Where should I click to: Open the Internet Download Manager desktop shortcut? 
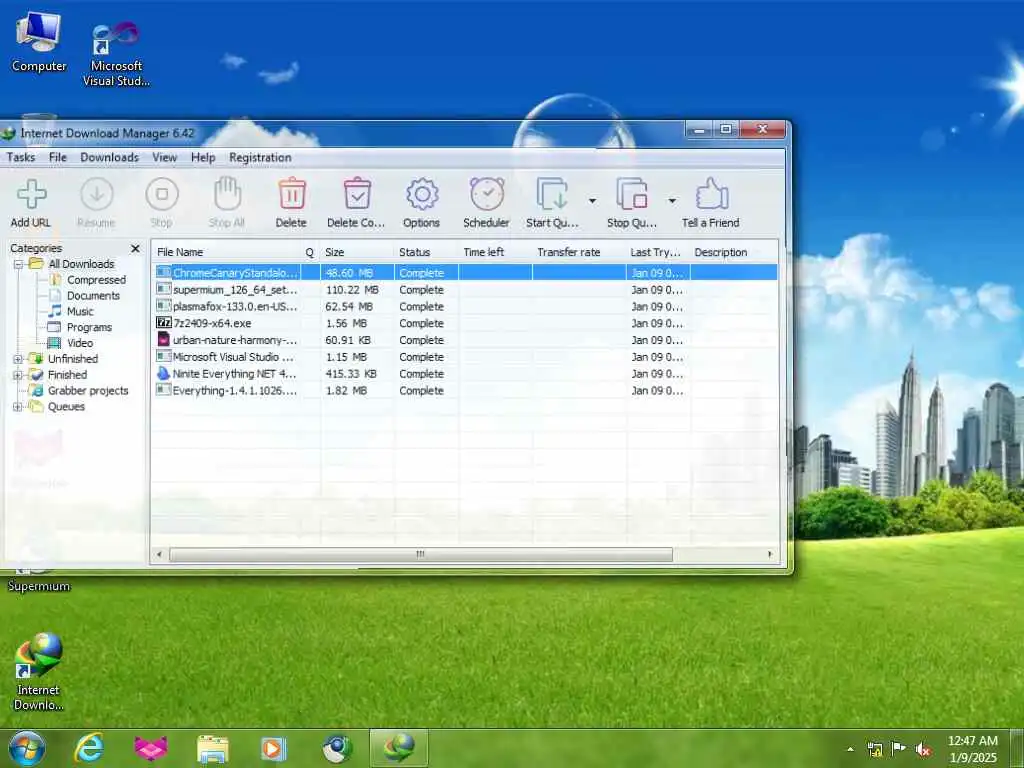click(x=39, y=673)
